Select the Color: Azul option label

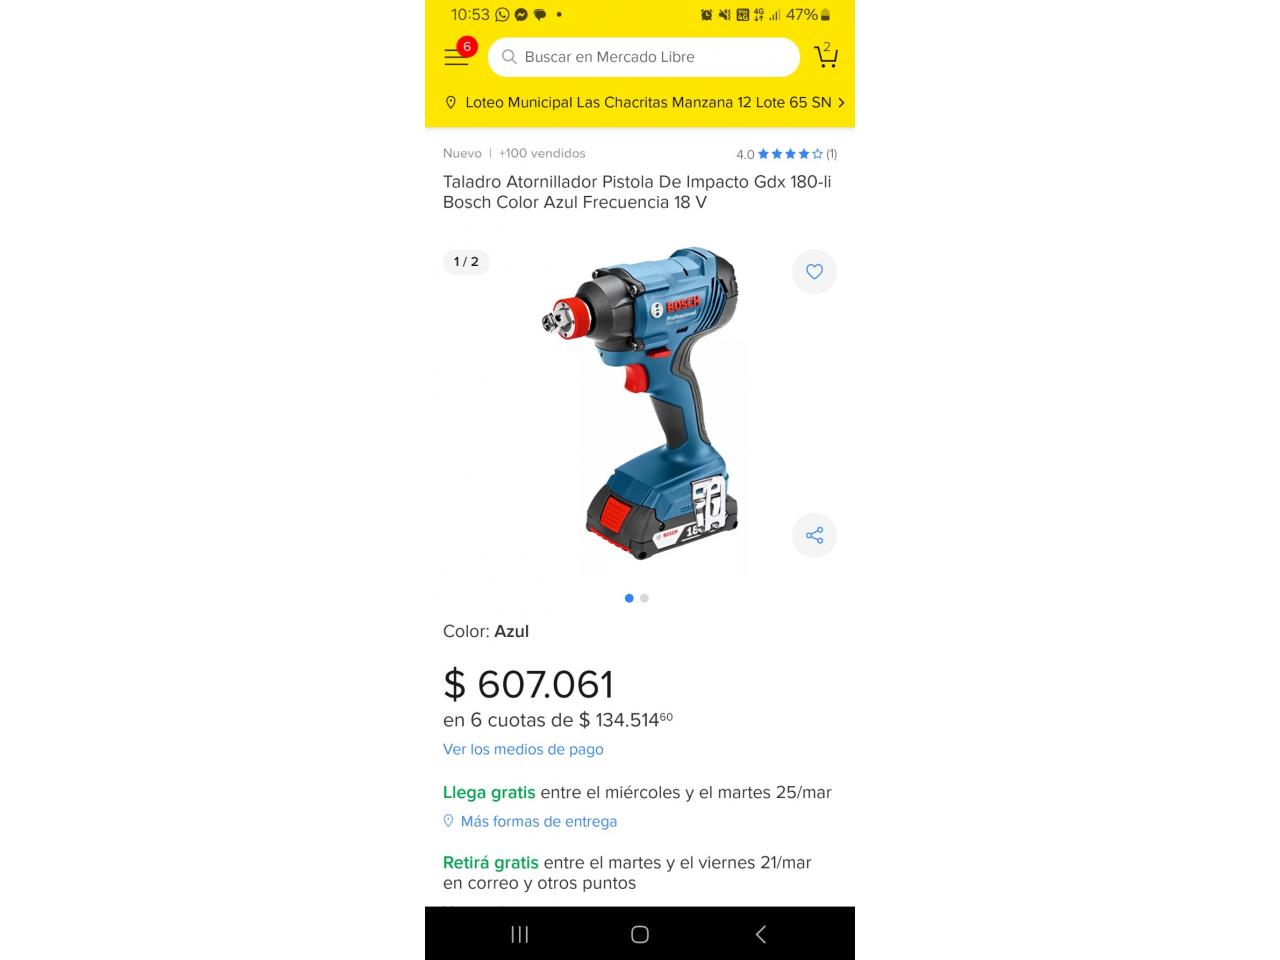486,631
